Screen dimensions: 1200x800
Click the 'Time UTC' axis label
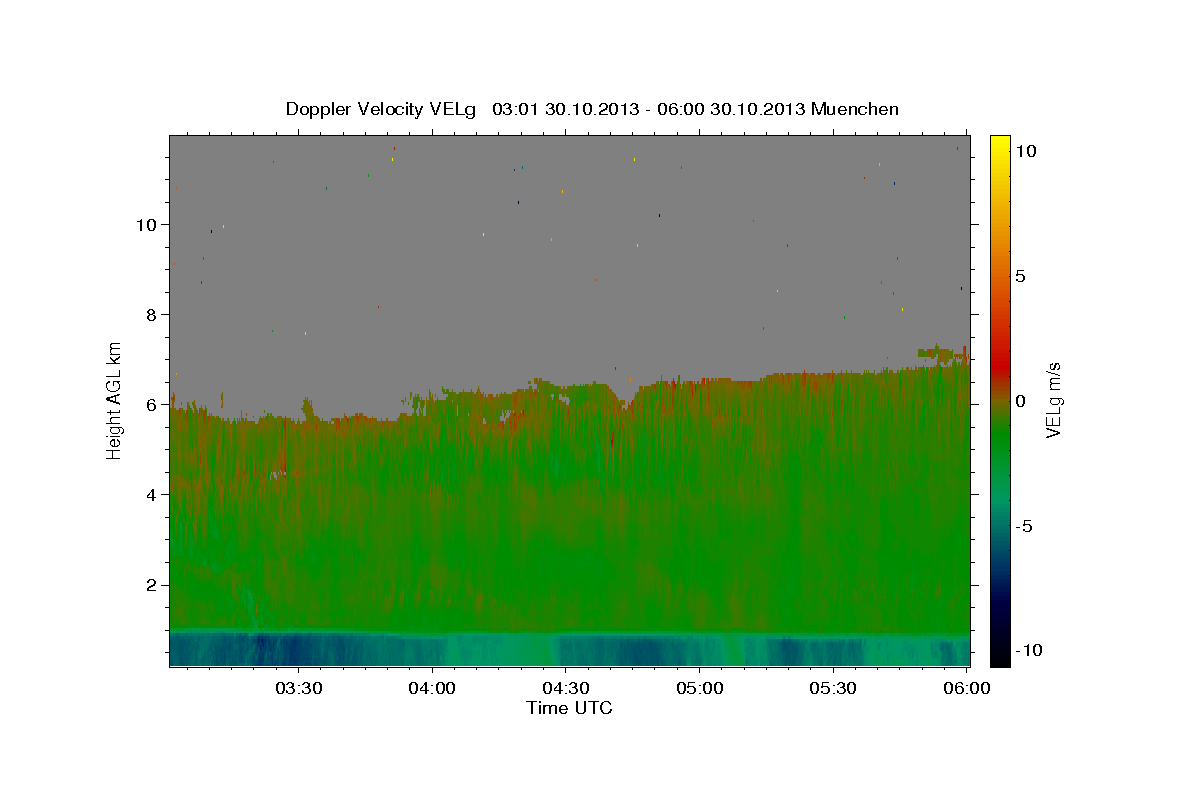pos(569,708)
